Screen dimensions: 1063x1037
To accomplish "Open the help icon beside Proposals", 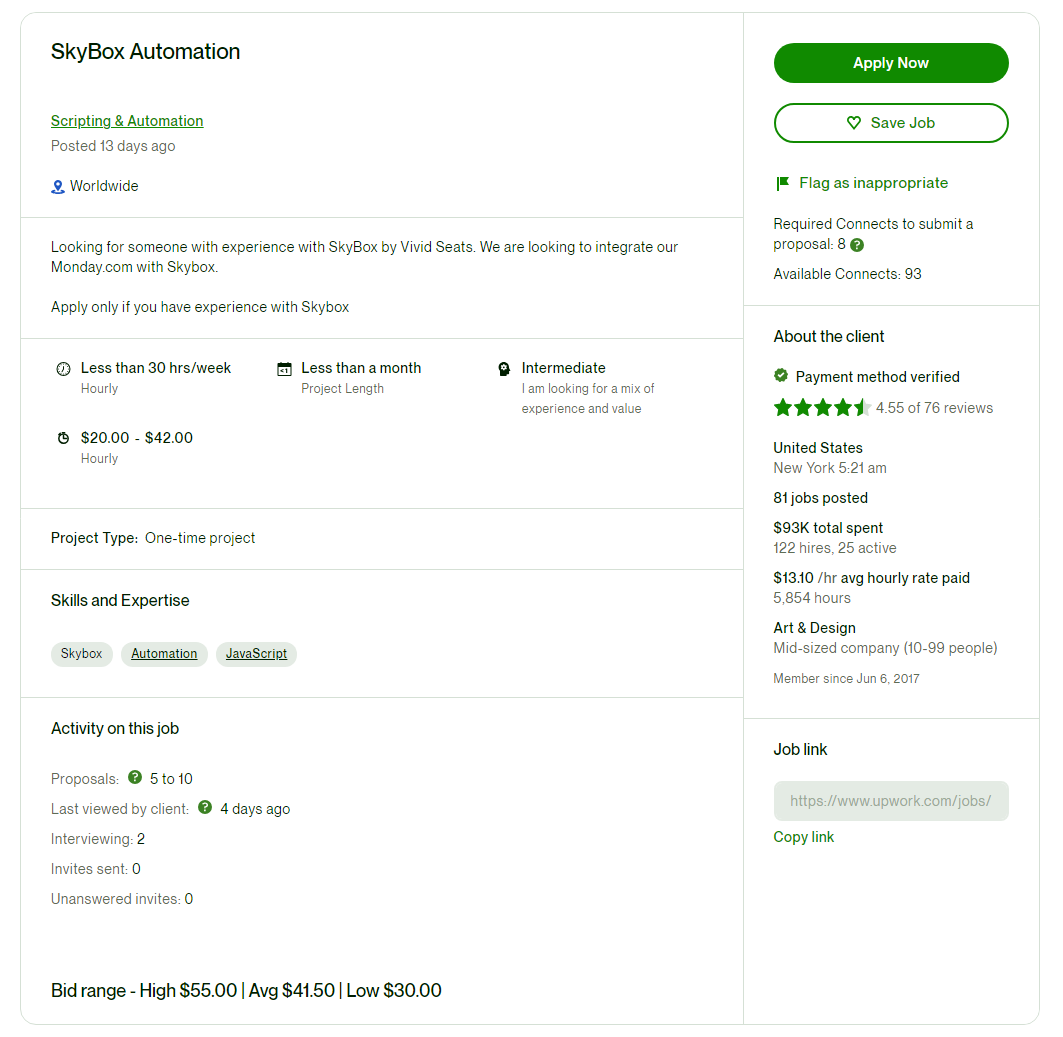I will pyautogui.click(x=135, y=777).
